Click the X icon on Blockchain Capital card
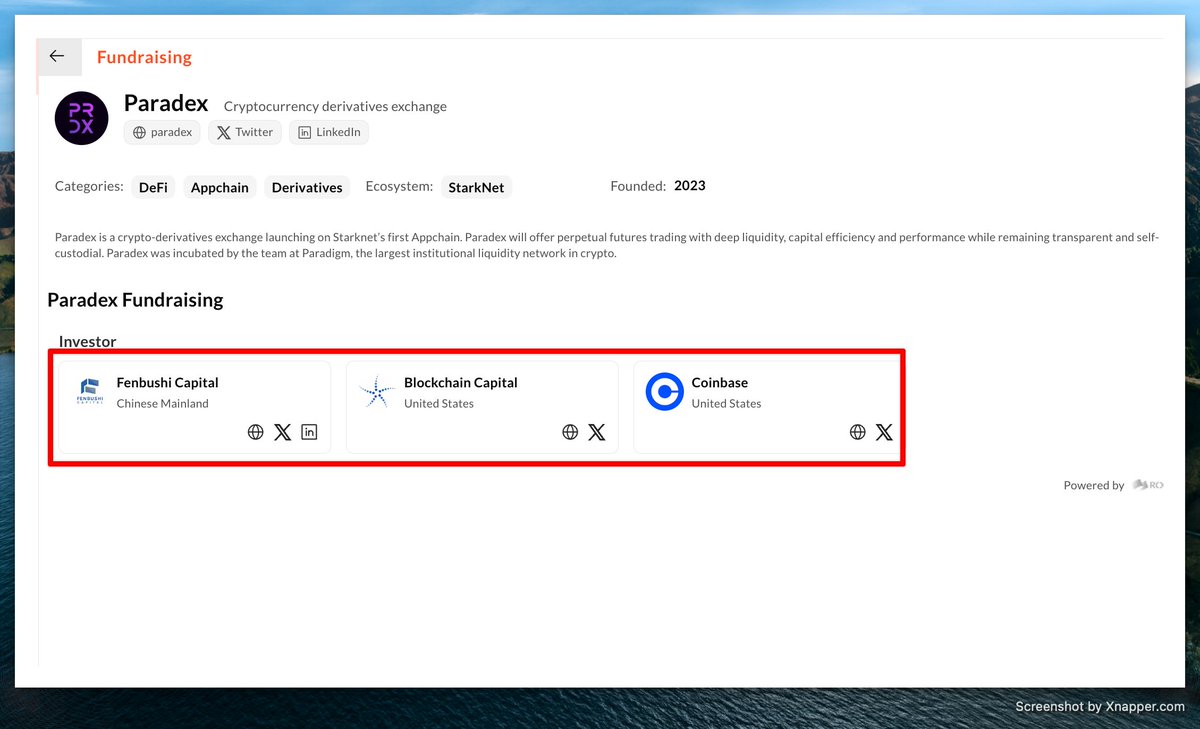Screen dimensions: 1200x729 tap(597, 431)
